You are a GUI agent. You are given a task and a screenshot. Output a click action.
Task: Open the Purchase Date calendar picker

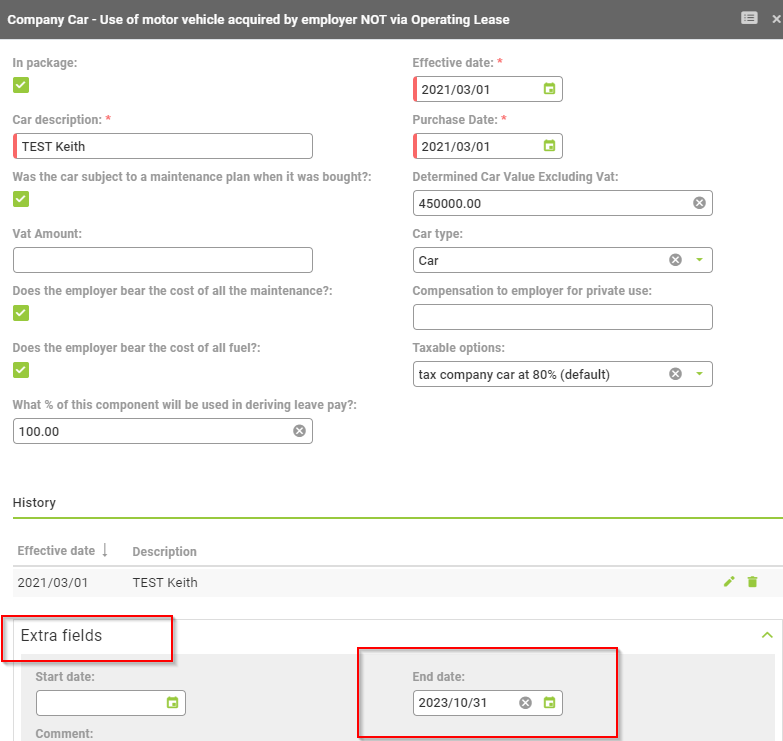point(548,146)
